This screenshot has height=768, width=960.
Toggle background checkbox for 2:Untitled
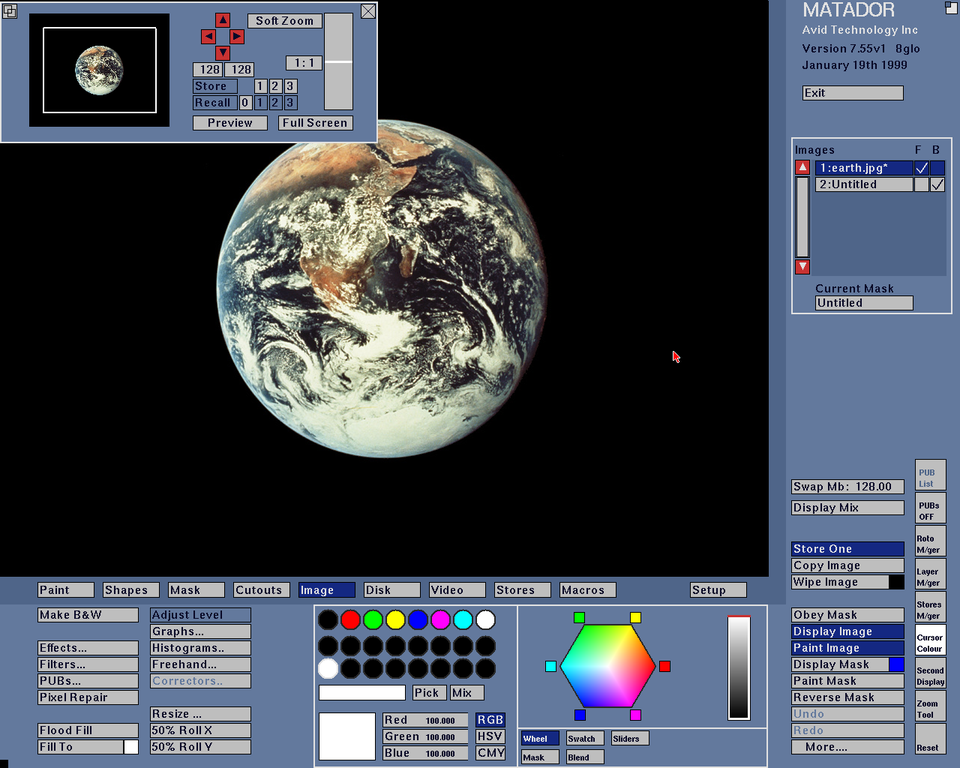click(x=937, y=185)
